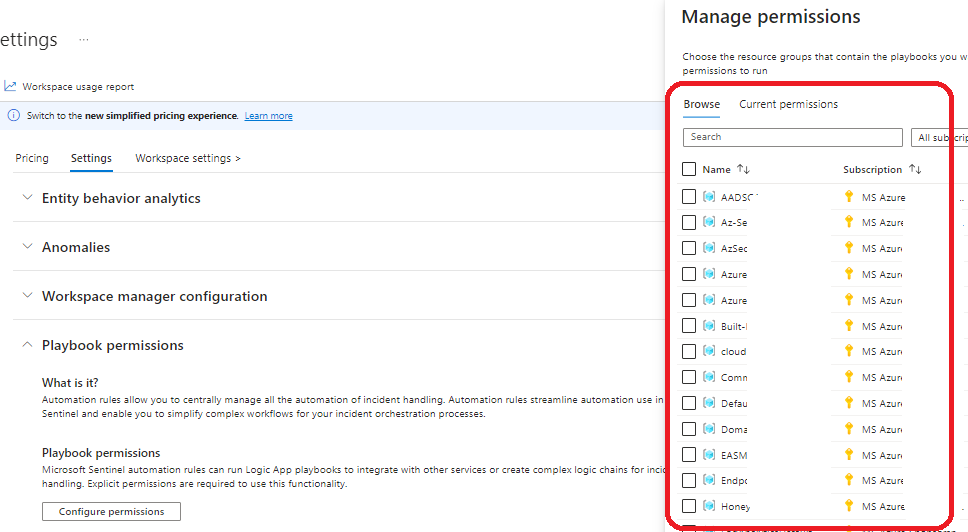The width and height of the screenshot is (968, 532).
Task: Click resource group icon for AzSec row
Action: (709, 248)
